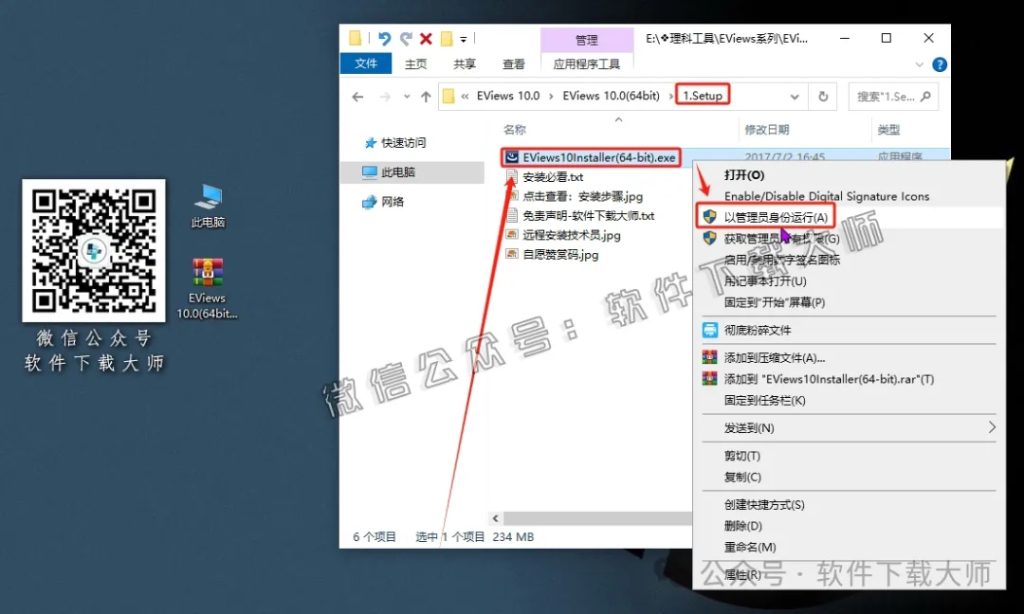Screen dimensions: 1024x614
Task: Open Help via the blue question mark icon
Action: tap(937, 65)
